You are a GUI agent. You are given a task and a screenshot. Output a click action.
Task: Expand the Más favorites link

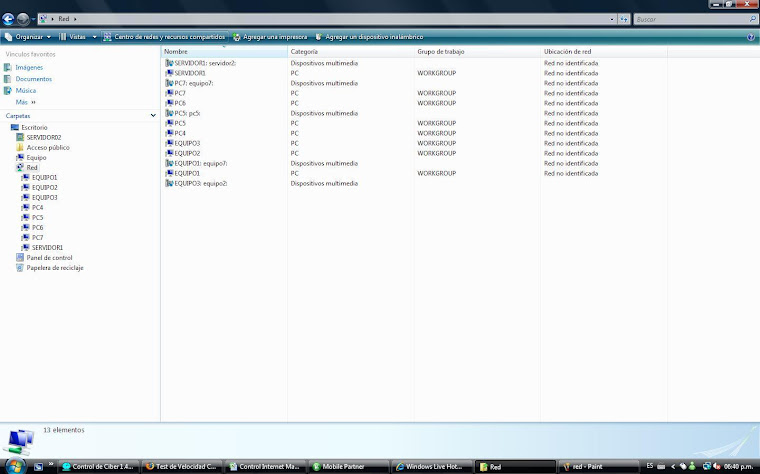pos(26,102)
